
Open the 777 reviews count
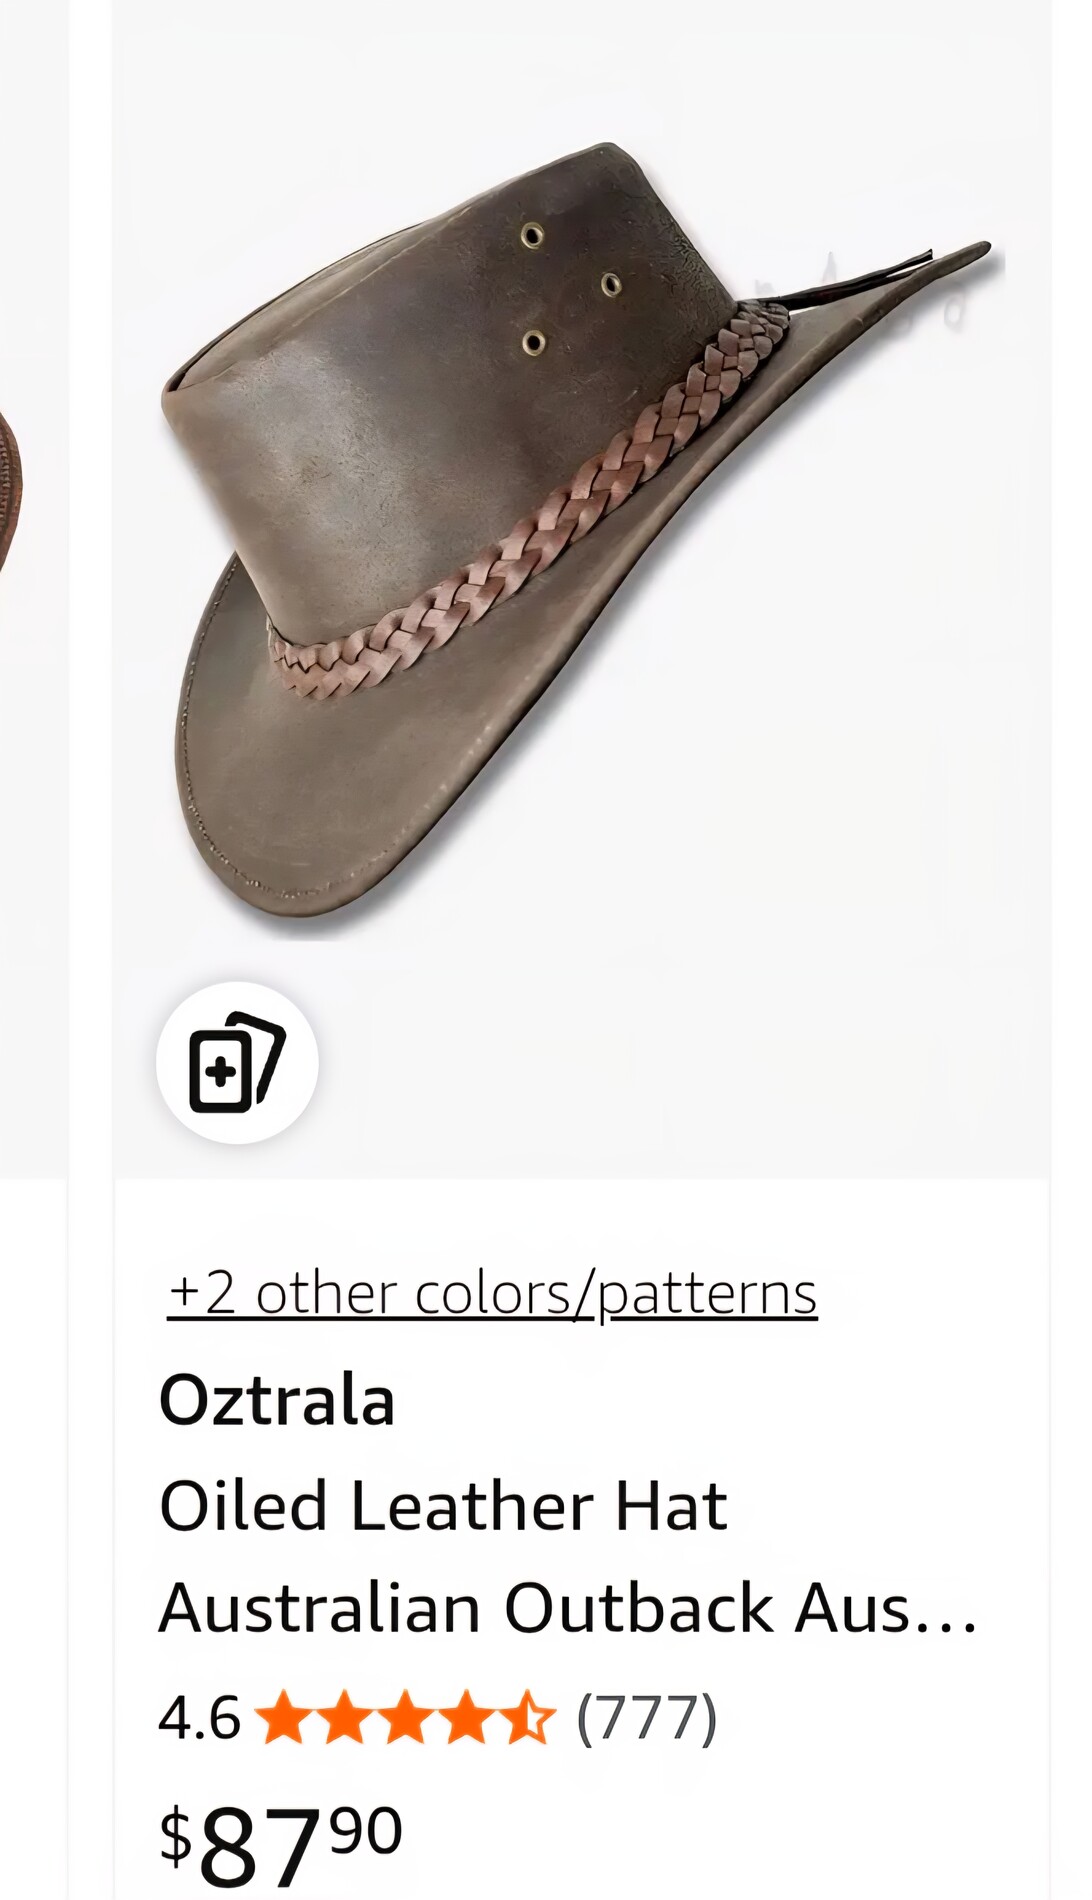tap(647, 1718)
